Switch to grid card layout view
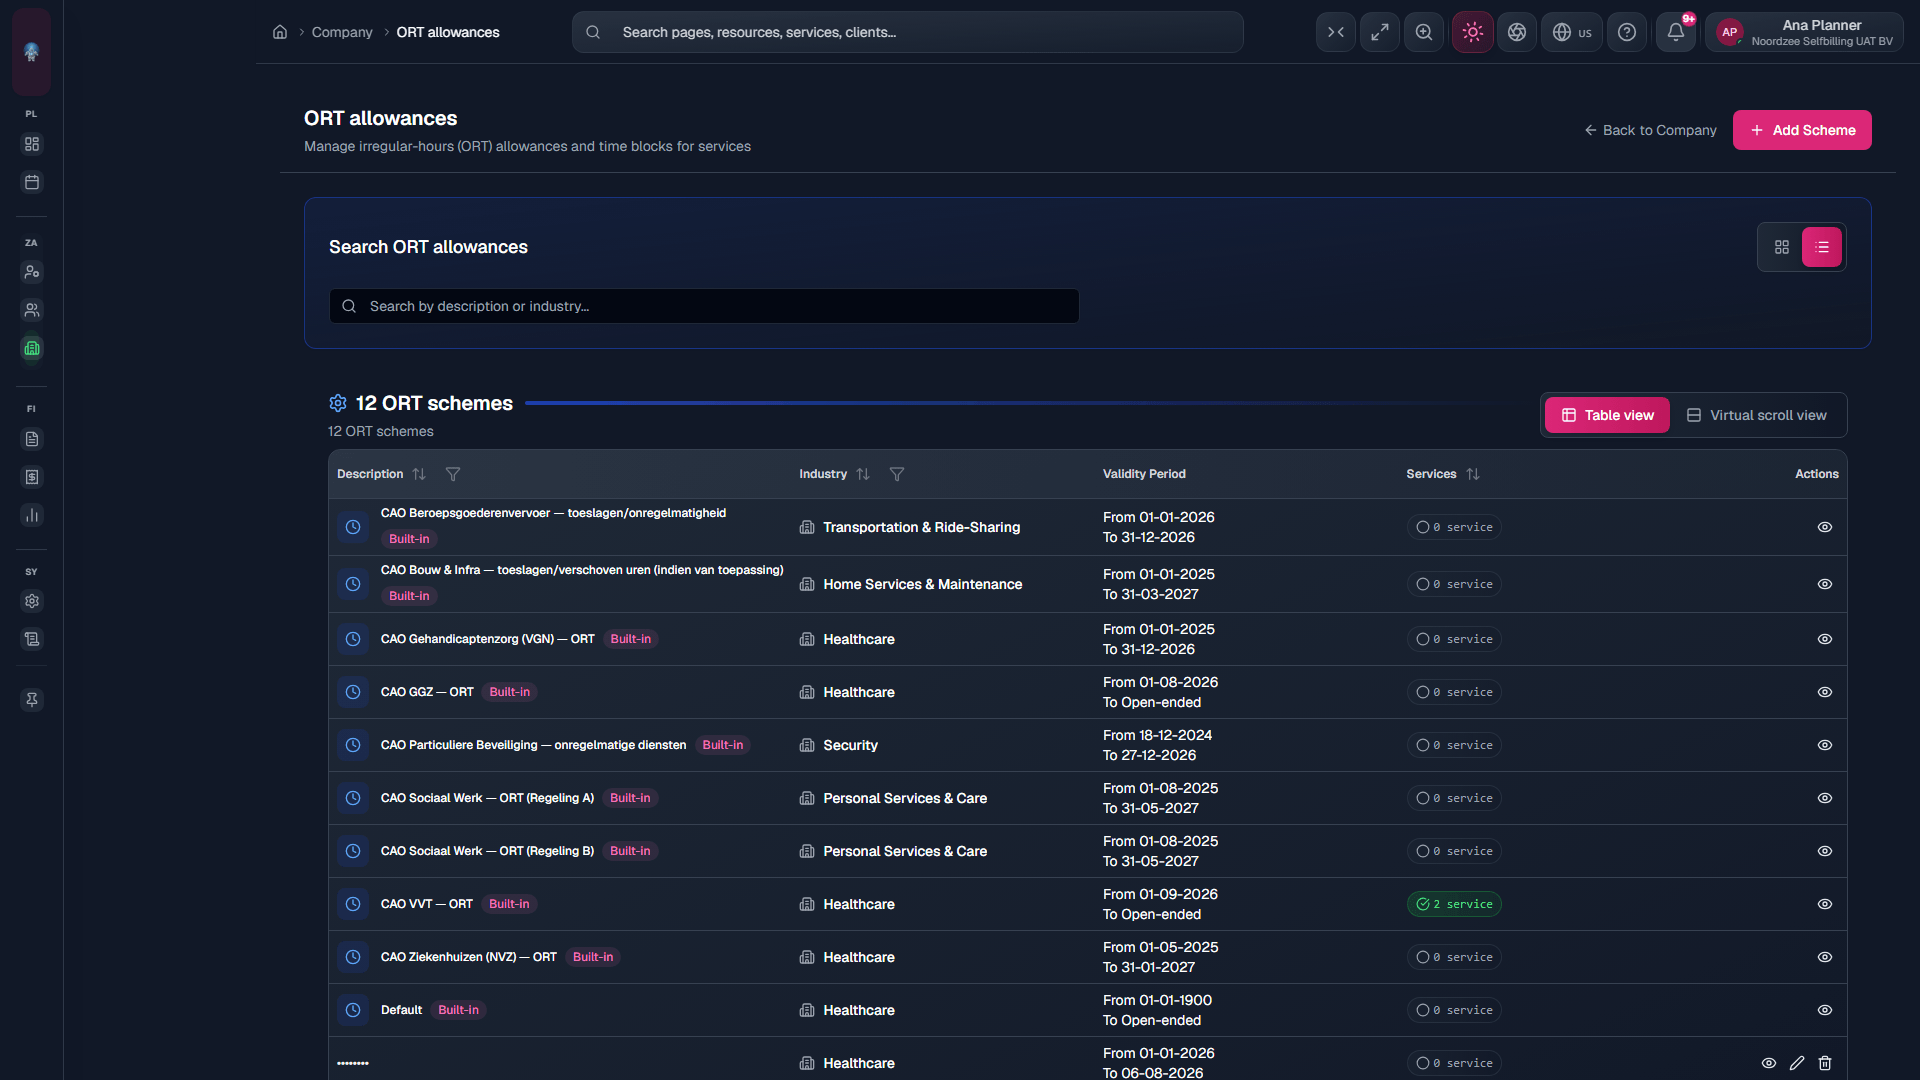 [x=1782, y=247]
